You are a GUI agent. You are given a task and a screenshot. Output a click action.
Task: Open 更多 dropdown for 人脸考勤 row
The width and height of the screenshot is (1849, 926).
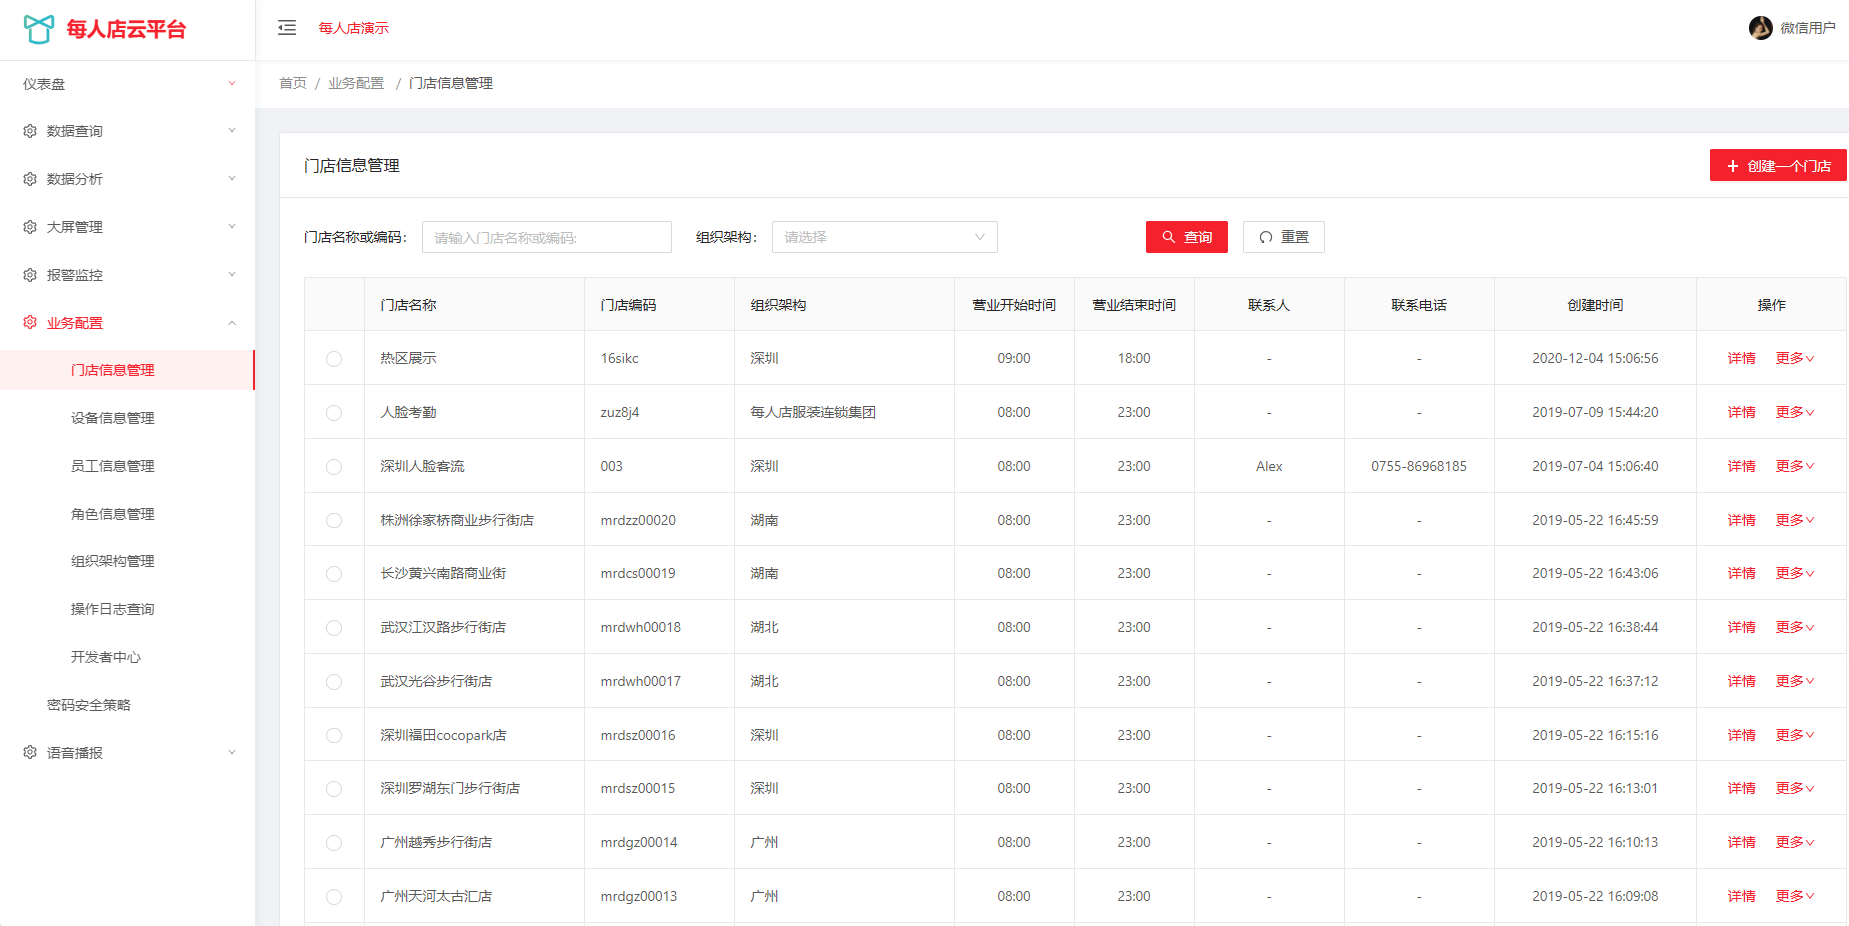coord(1795,412)
